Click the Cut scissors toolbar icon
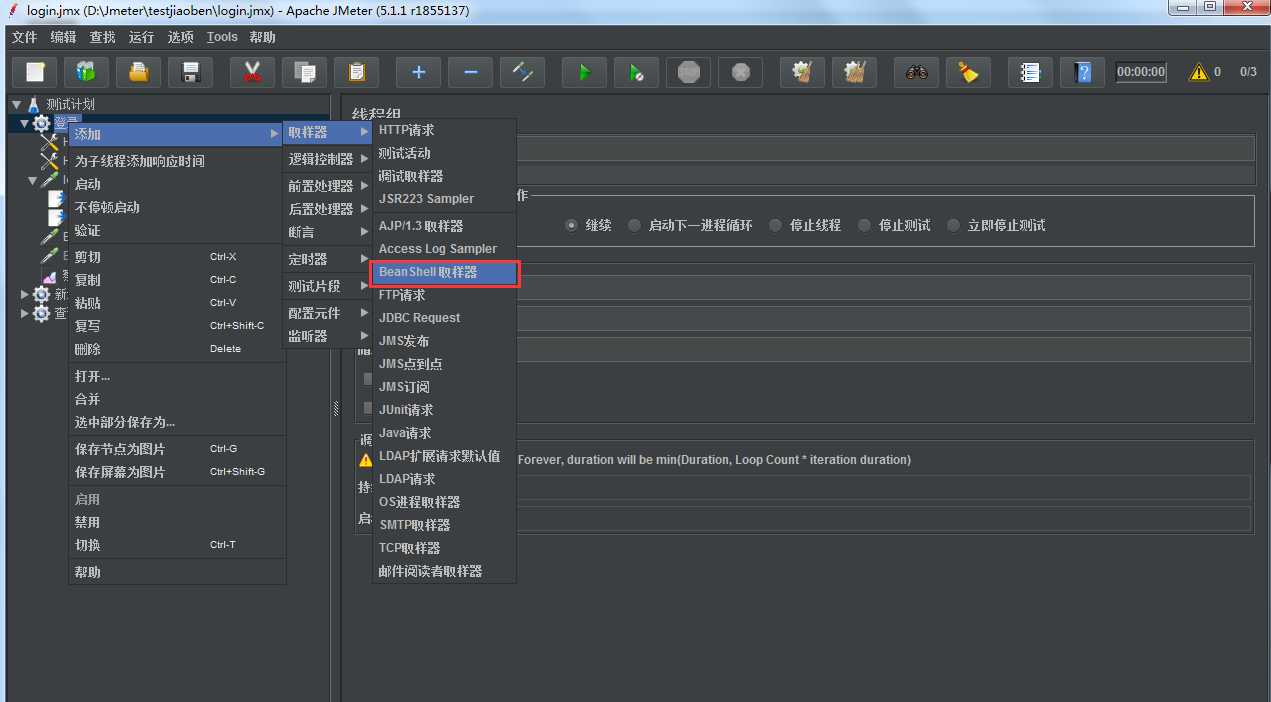The width and height of the screenshot is (1271, 702). [x=252, y=72]
